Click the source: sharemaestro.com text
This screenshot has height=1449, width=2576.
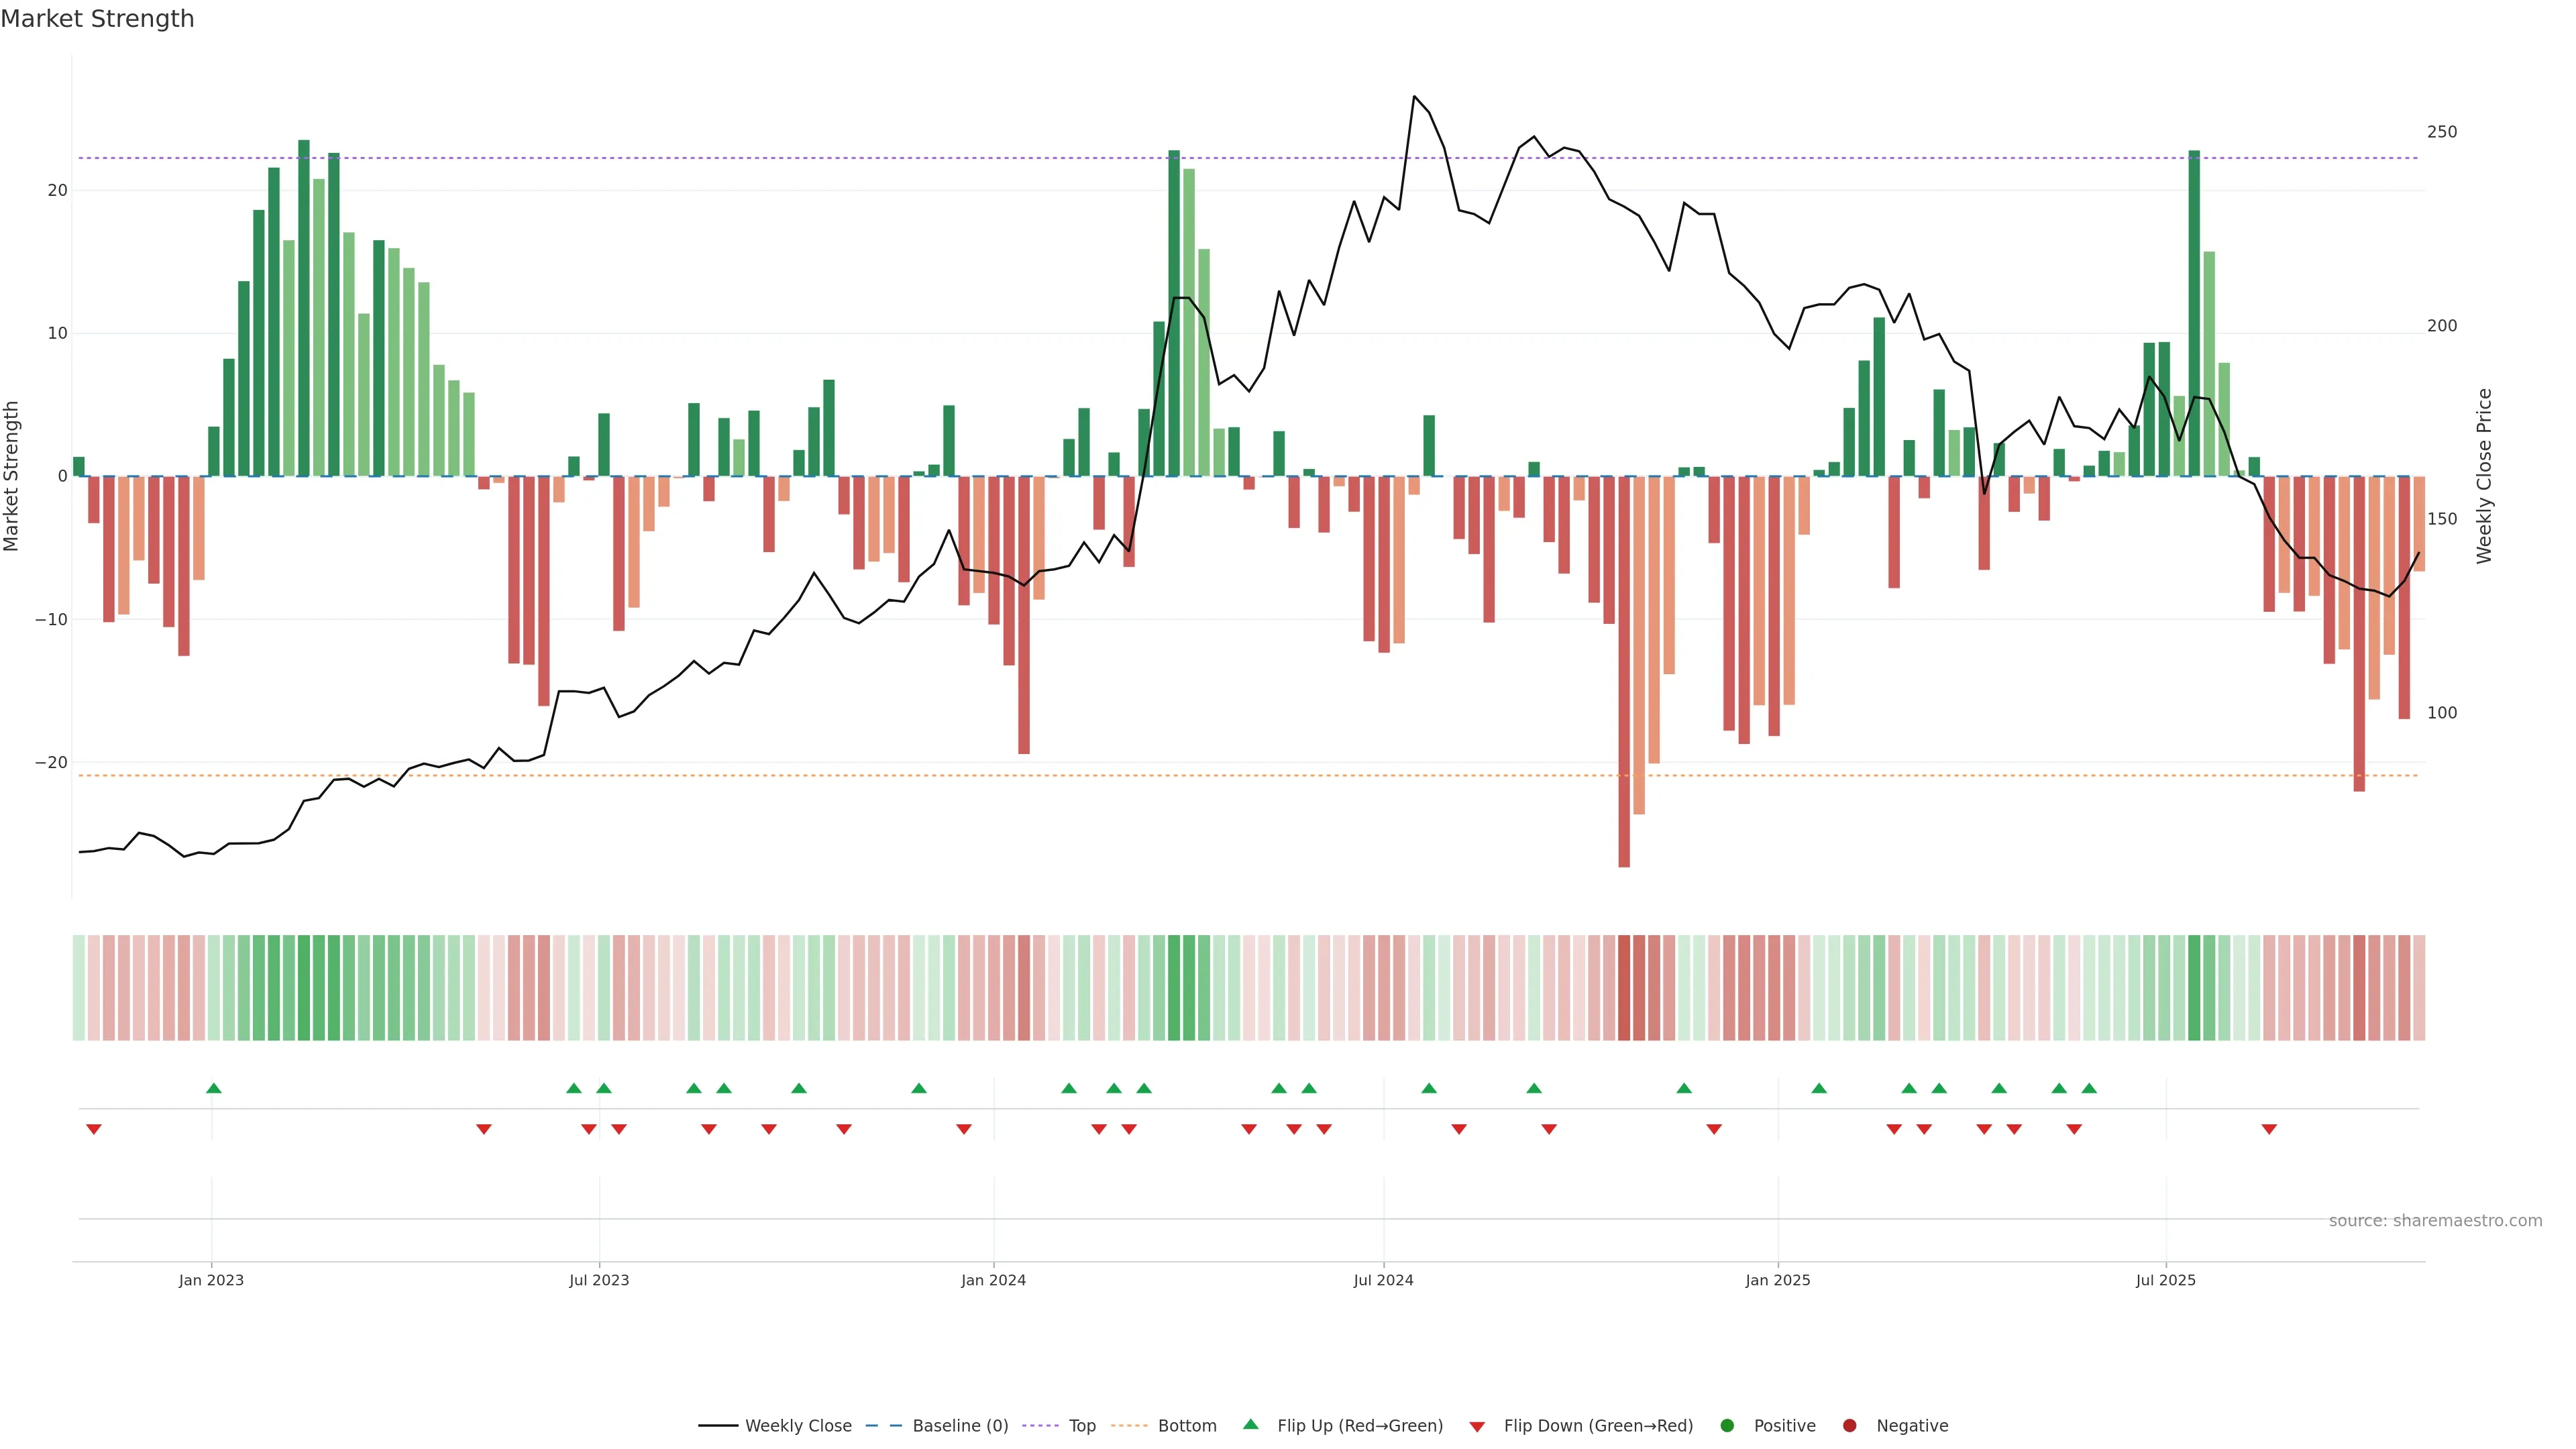(x=2435, y=1221)
